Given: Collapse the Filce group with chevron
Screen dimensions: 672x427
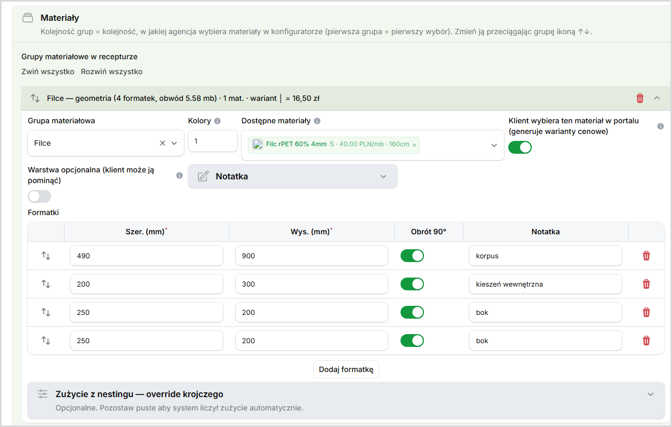Looking at the screenshot, I should [657, 98].
